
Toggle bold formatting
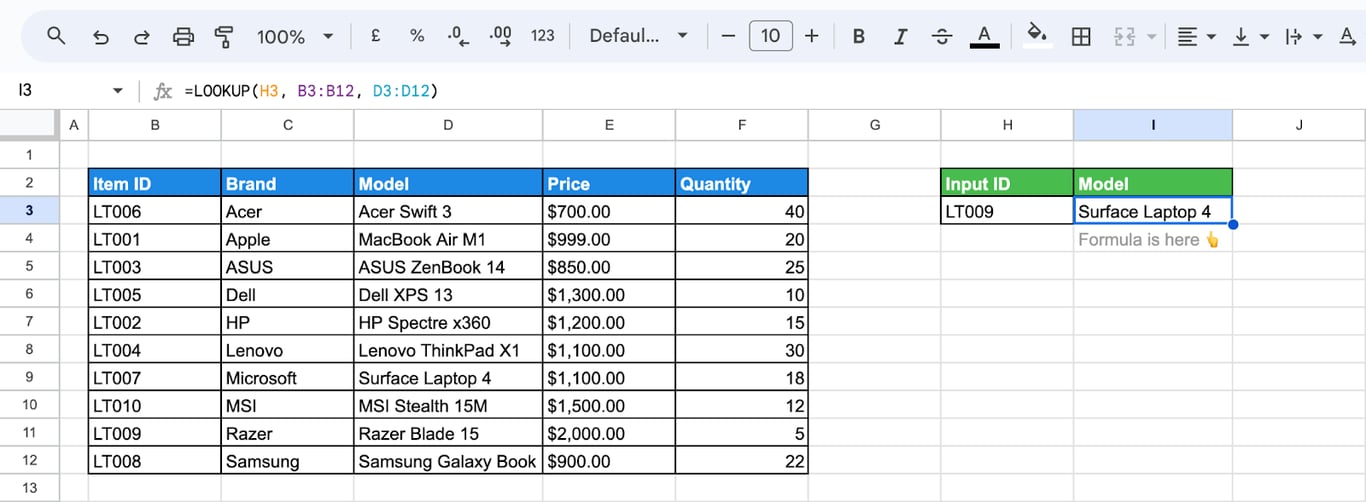point(859,36)
